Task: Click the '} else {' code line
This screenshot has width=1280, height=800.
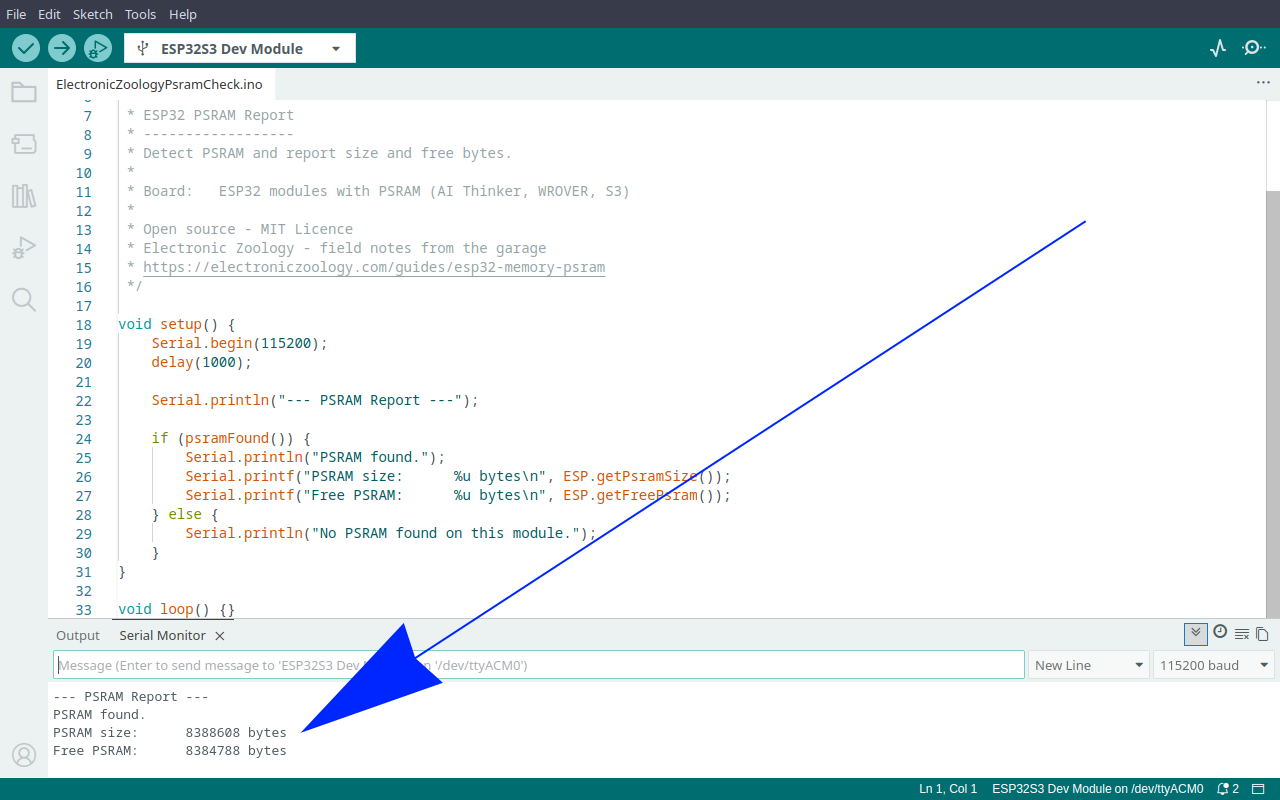Action: click(x=185, y=515)
